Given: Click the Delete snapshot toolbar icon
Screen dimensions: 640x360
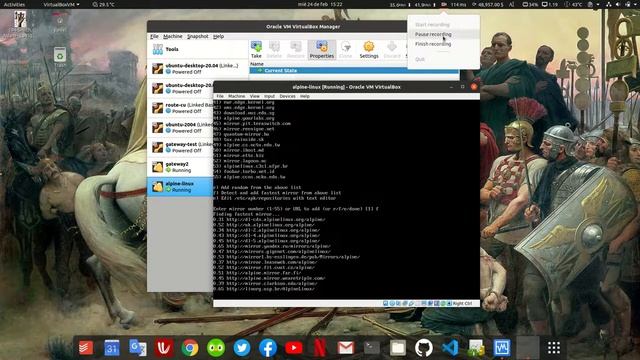Looking at the screenshot, I should click(274, 49).
